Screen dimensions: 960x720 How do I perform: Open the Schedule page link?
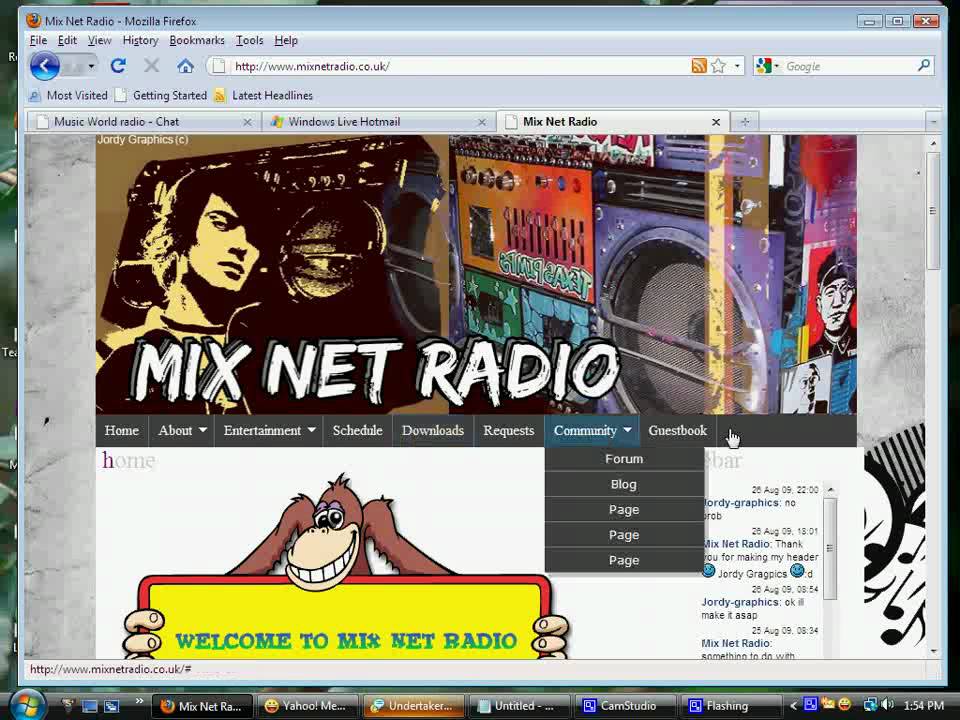[358, 430]
